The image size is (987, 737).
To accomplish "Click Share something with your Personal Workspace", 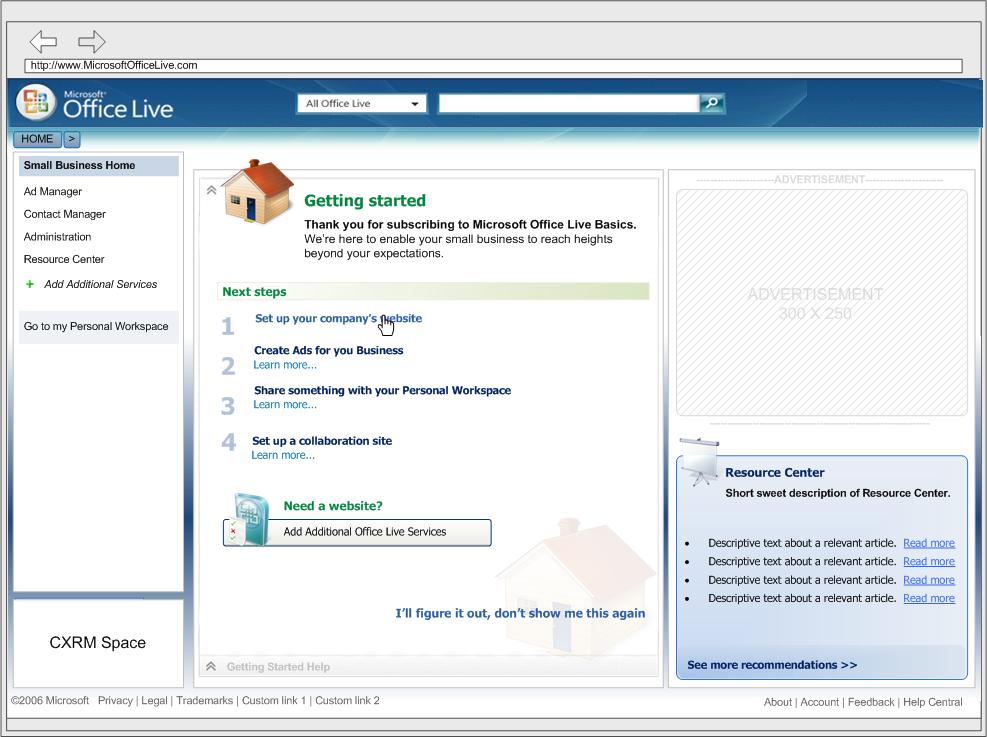I will 383,390.
